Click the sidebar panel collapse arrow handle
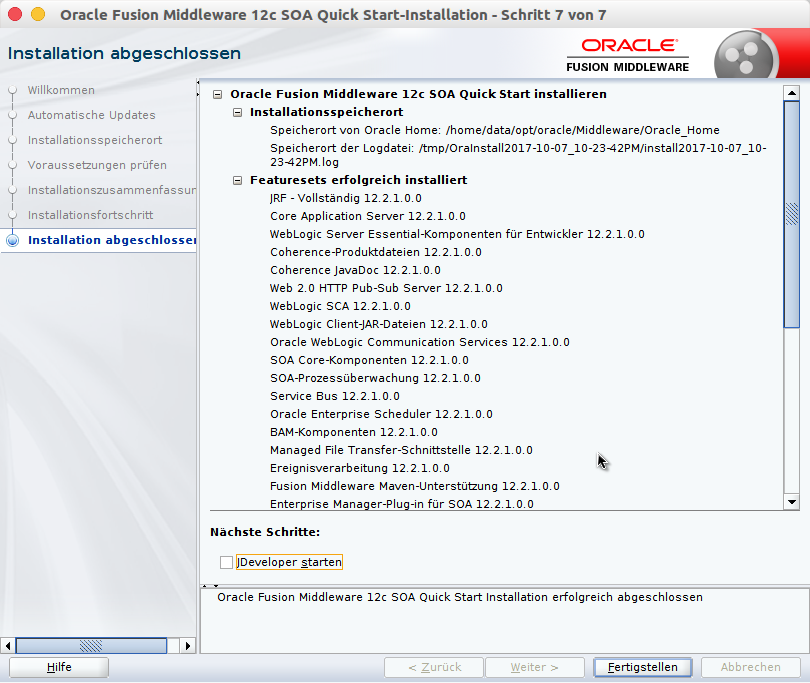The image size is (810, 683). click(x=198, y=88)
